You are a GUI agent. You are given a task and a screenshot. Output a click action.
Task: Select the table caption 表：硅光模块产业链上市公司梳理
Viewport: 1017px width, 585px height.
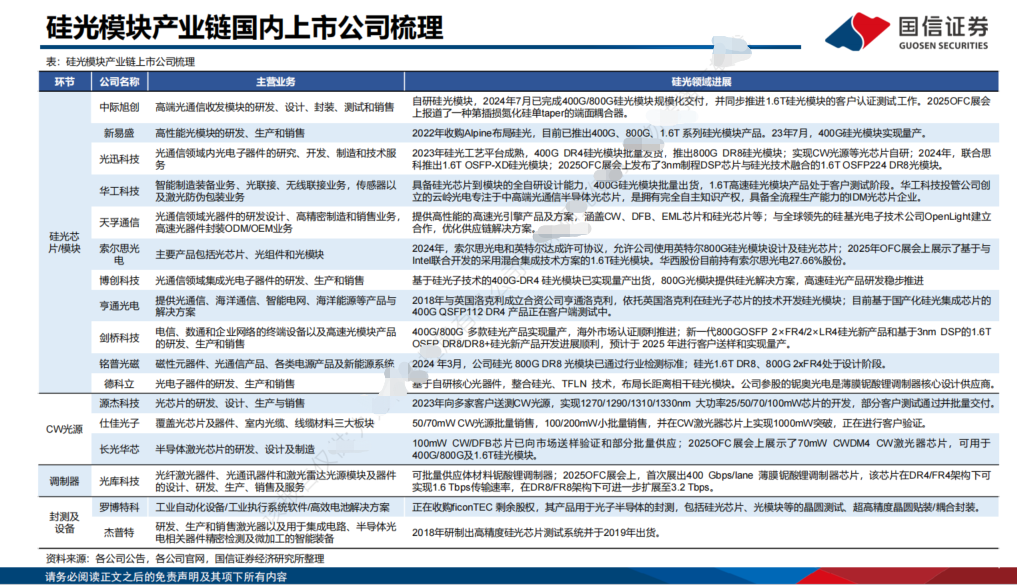click(120, 62)
